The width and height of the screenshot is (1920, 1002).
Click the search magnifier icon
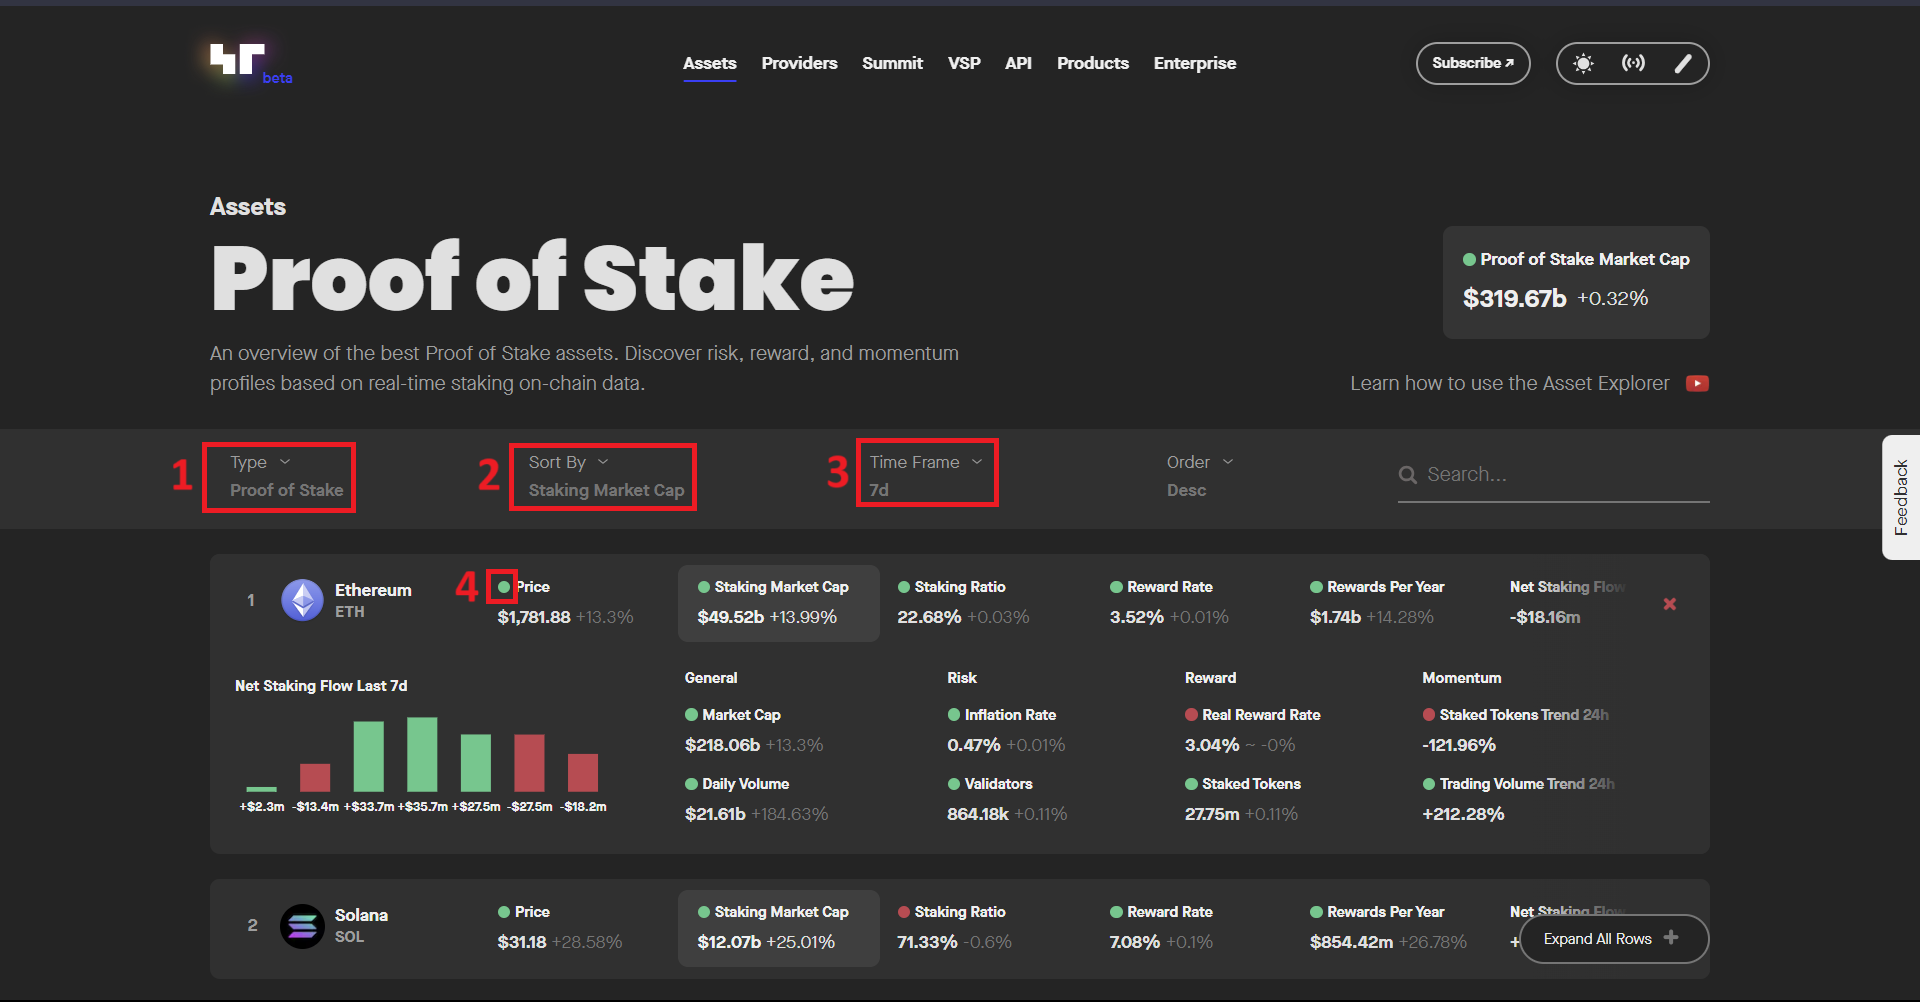(x=1407, y=475)
